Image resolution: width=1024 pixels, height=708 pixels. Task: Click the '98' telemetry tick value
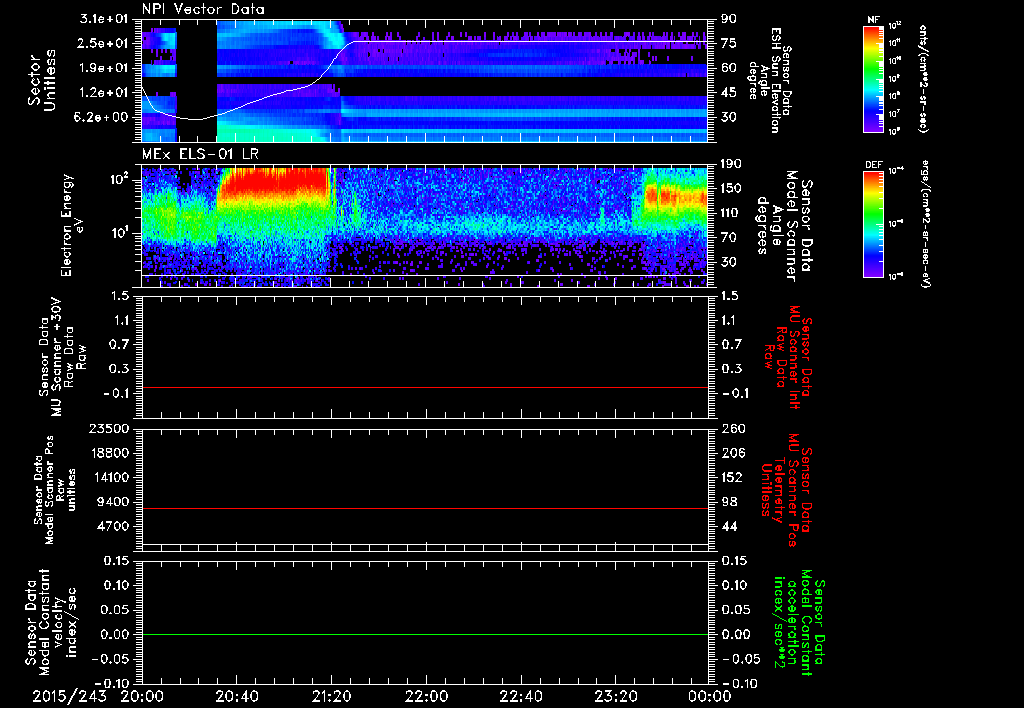pyautogui.click(x=729, y=502)
